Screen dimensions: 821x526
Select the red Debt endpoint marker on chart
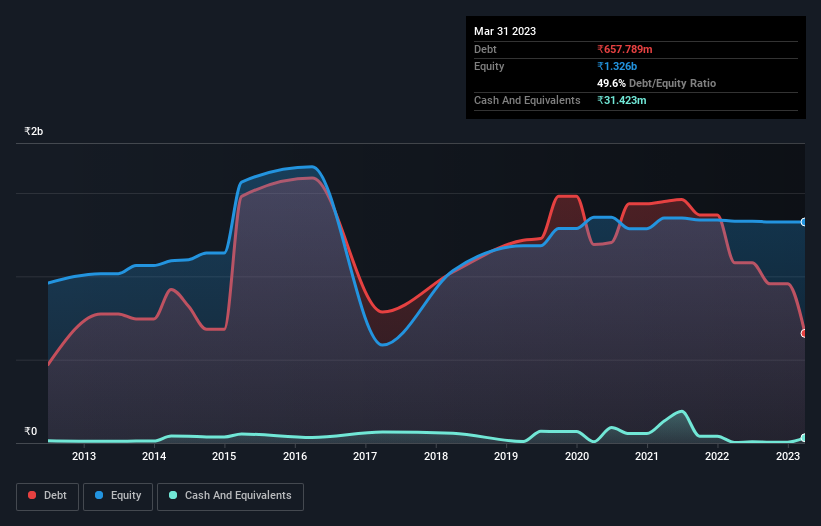coord(804,333)
